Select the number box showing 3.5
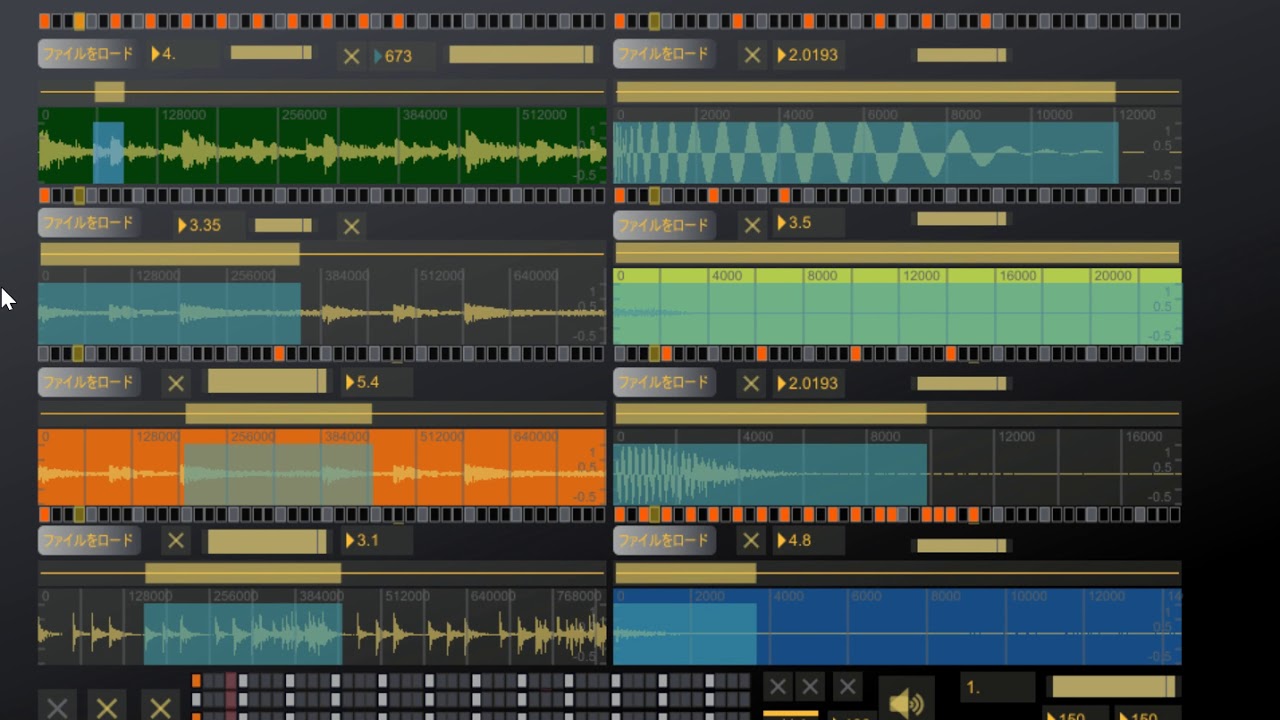The width and height of the screenshot is (1280, 720). click(809, 223)
